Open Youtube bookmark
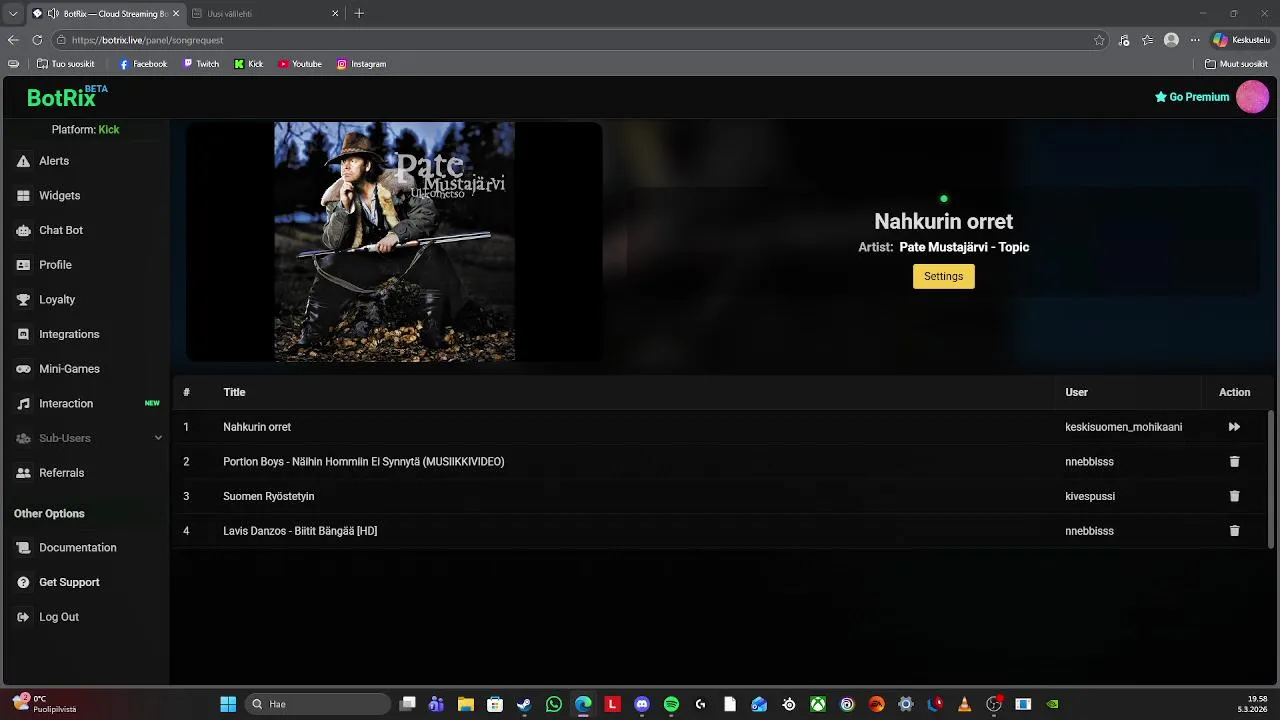The image size is (1280, 720). pyautogui.click(x=300, y=64)
